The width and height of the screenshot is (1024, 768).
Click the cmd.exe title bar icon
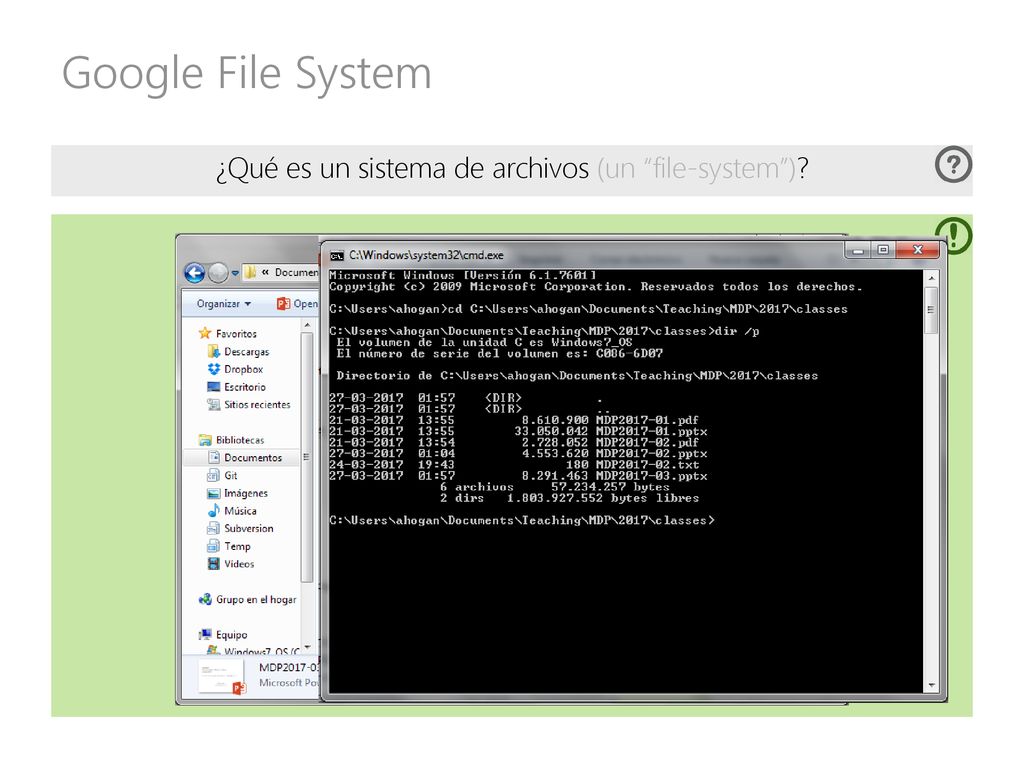pyautogui.click(x=337, y=255)
